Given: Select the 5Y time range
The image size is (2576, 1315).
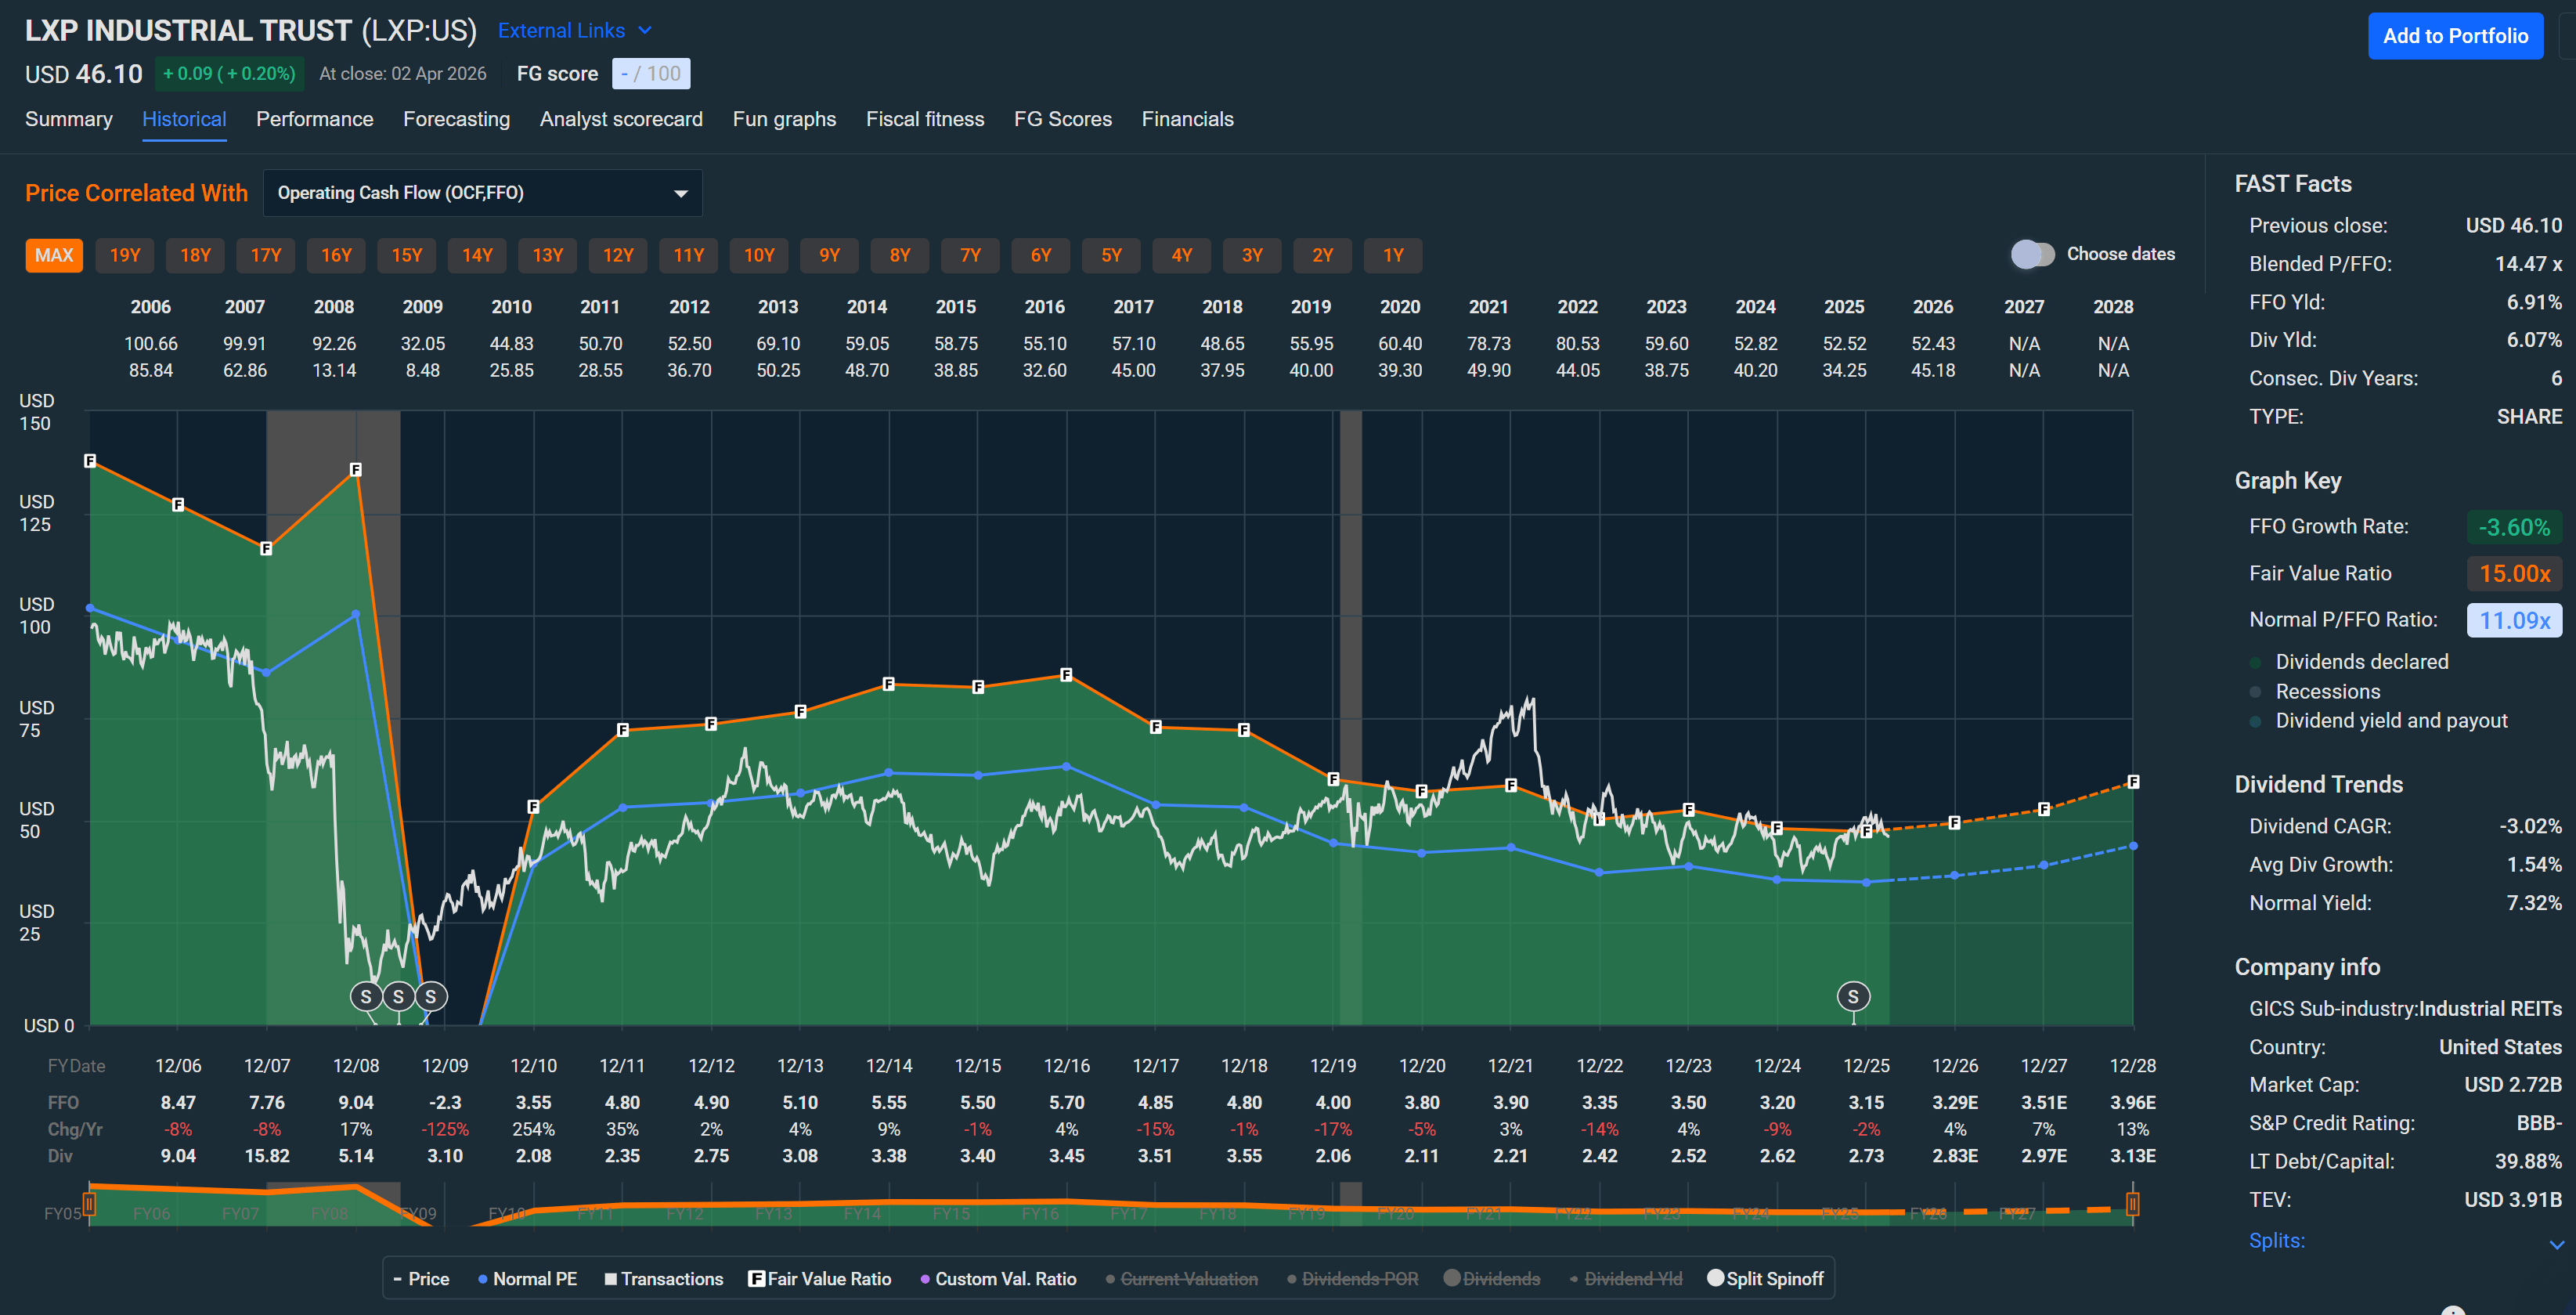Looking at the screenshot, I should click(1111, 255).
